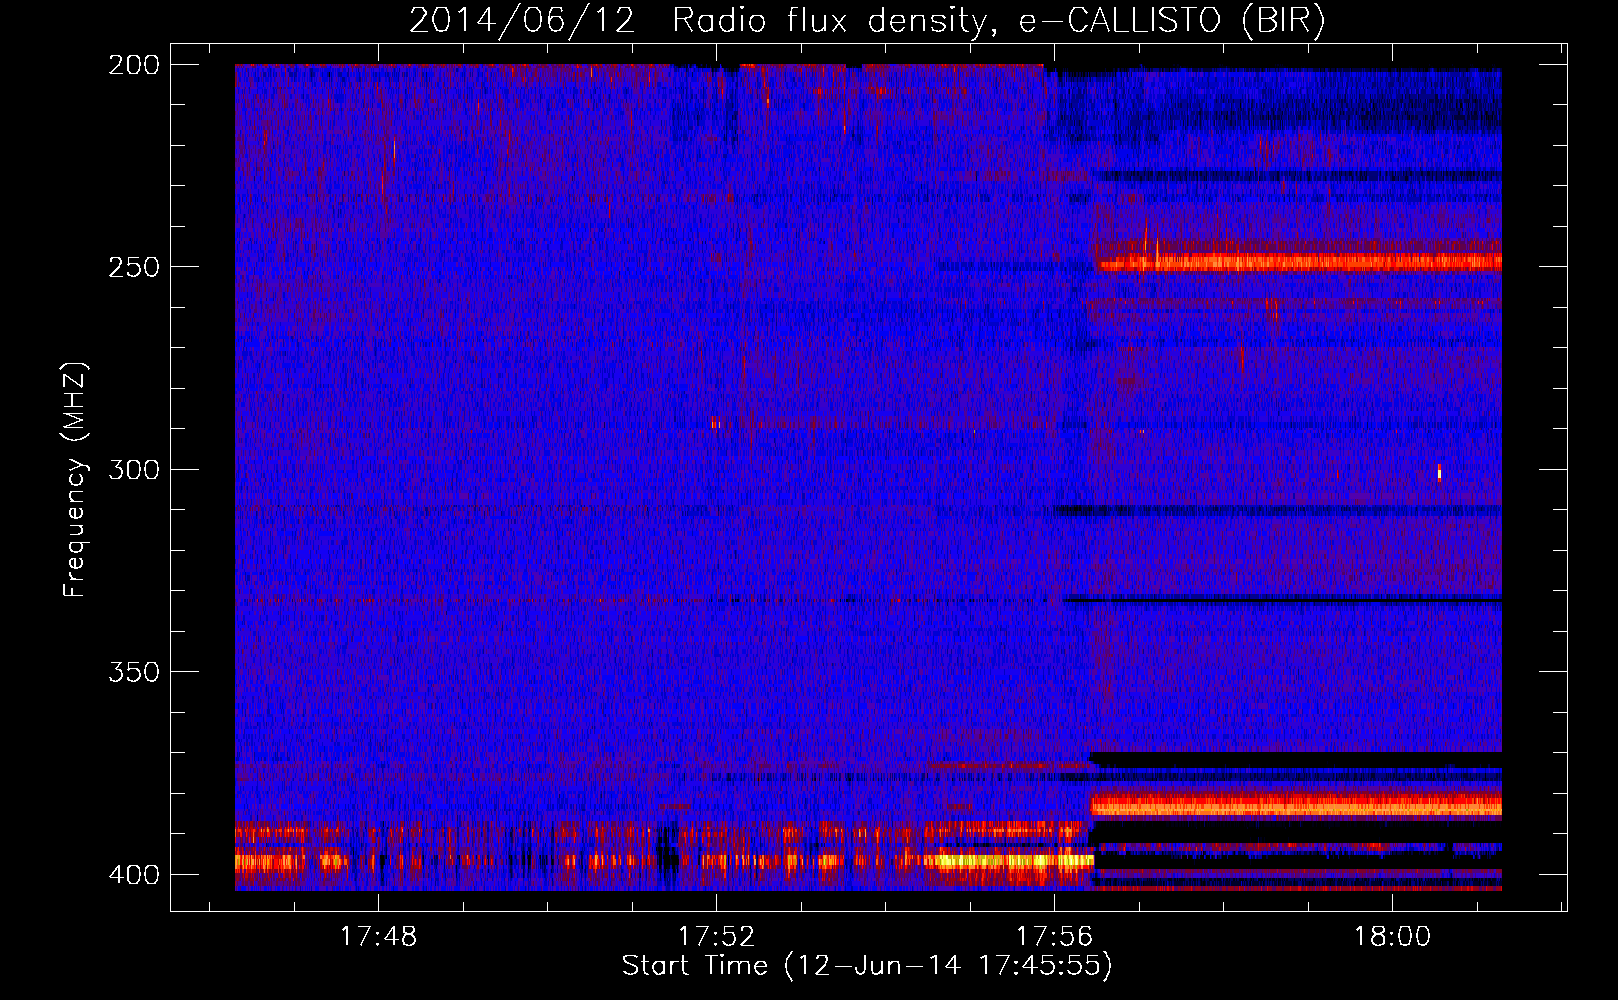This screenshot has height=1000, width=1618.
Task: Click the 200 frequency tick label
Action: pyautogui.click(x=133, y=65)
